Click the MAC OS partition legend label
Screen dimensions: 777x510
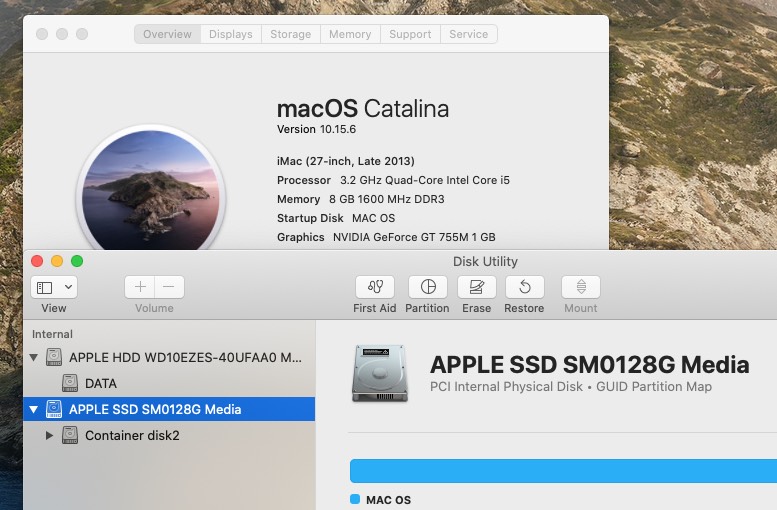click(388, 500)
